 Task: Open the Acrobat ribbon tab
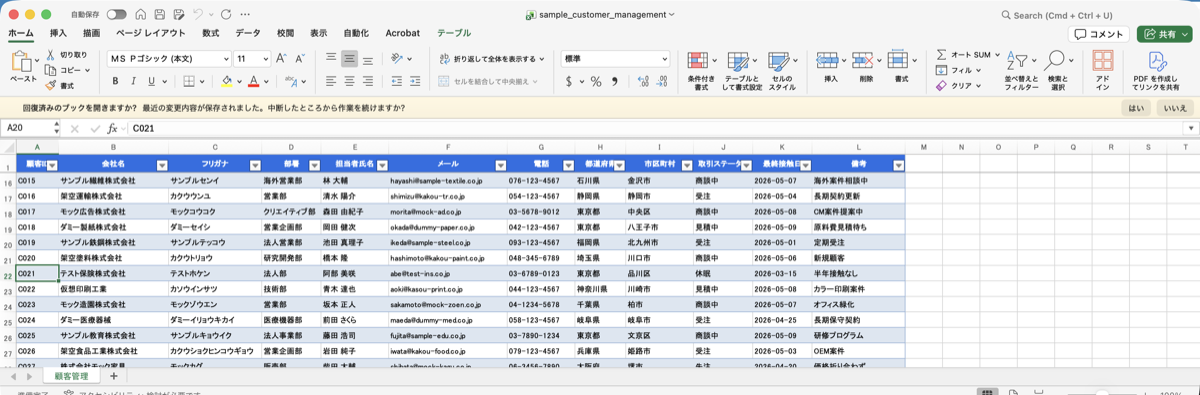pyautogui.click(x=403, y=33)
